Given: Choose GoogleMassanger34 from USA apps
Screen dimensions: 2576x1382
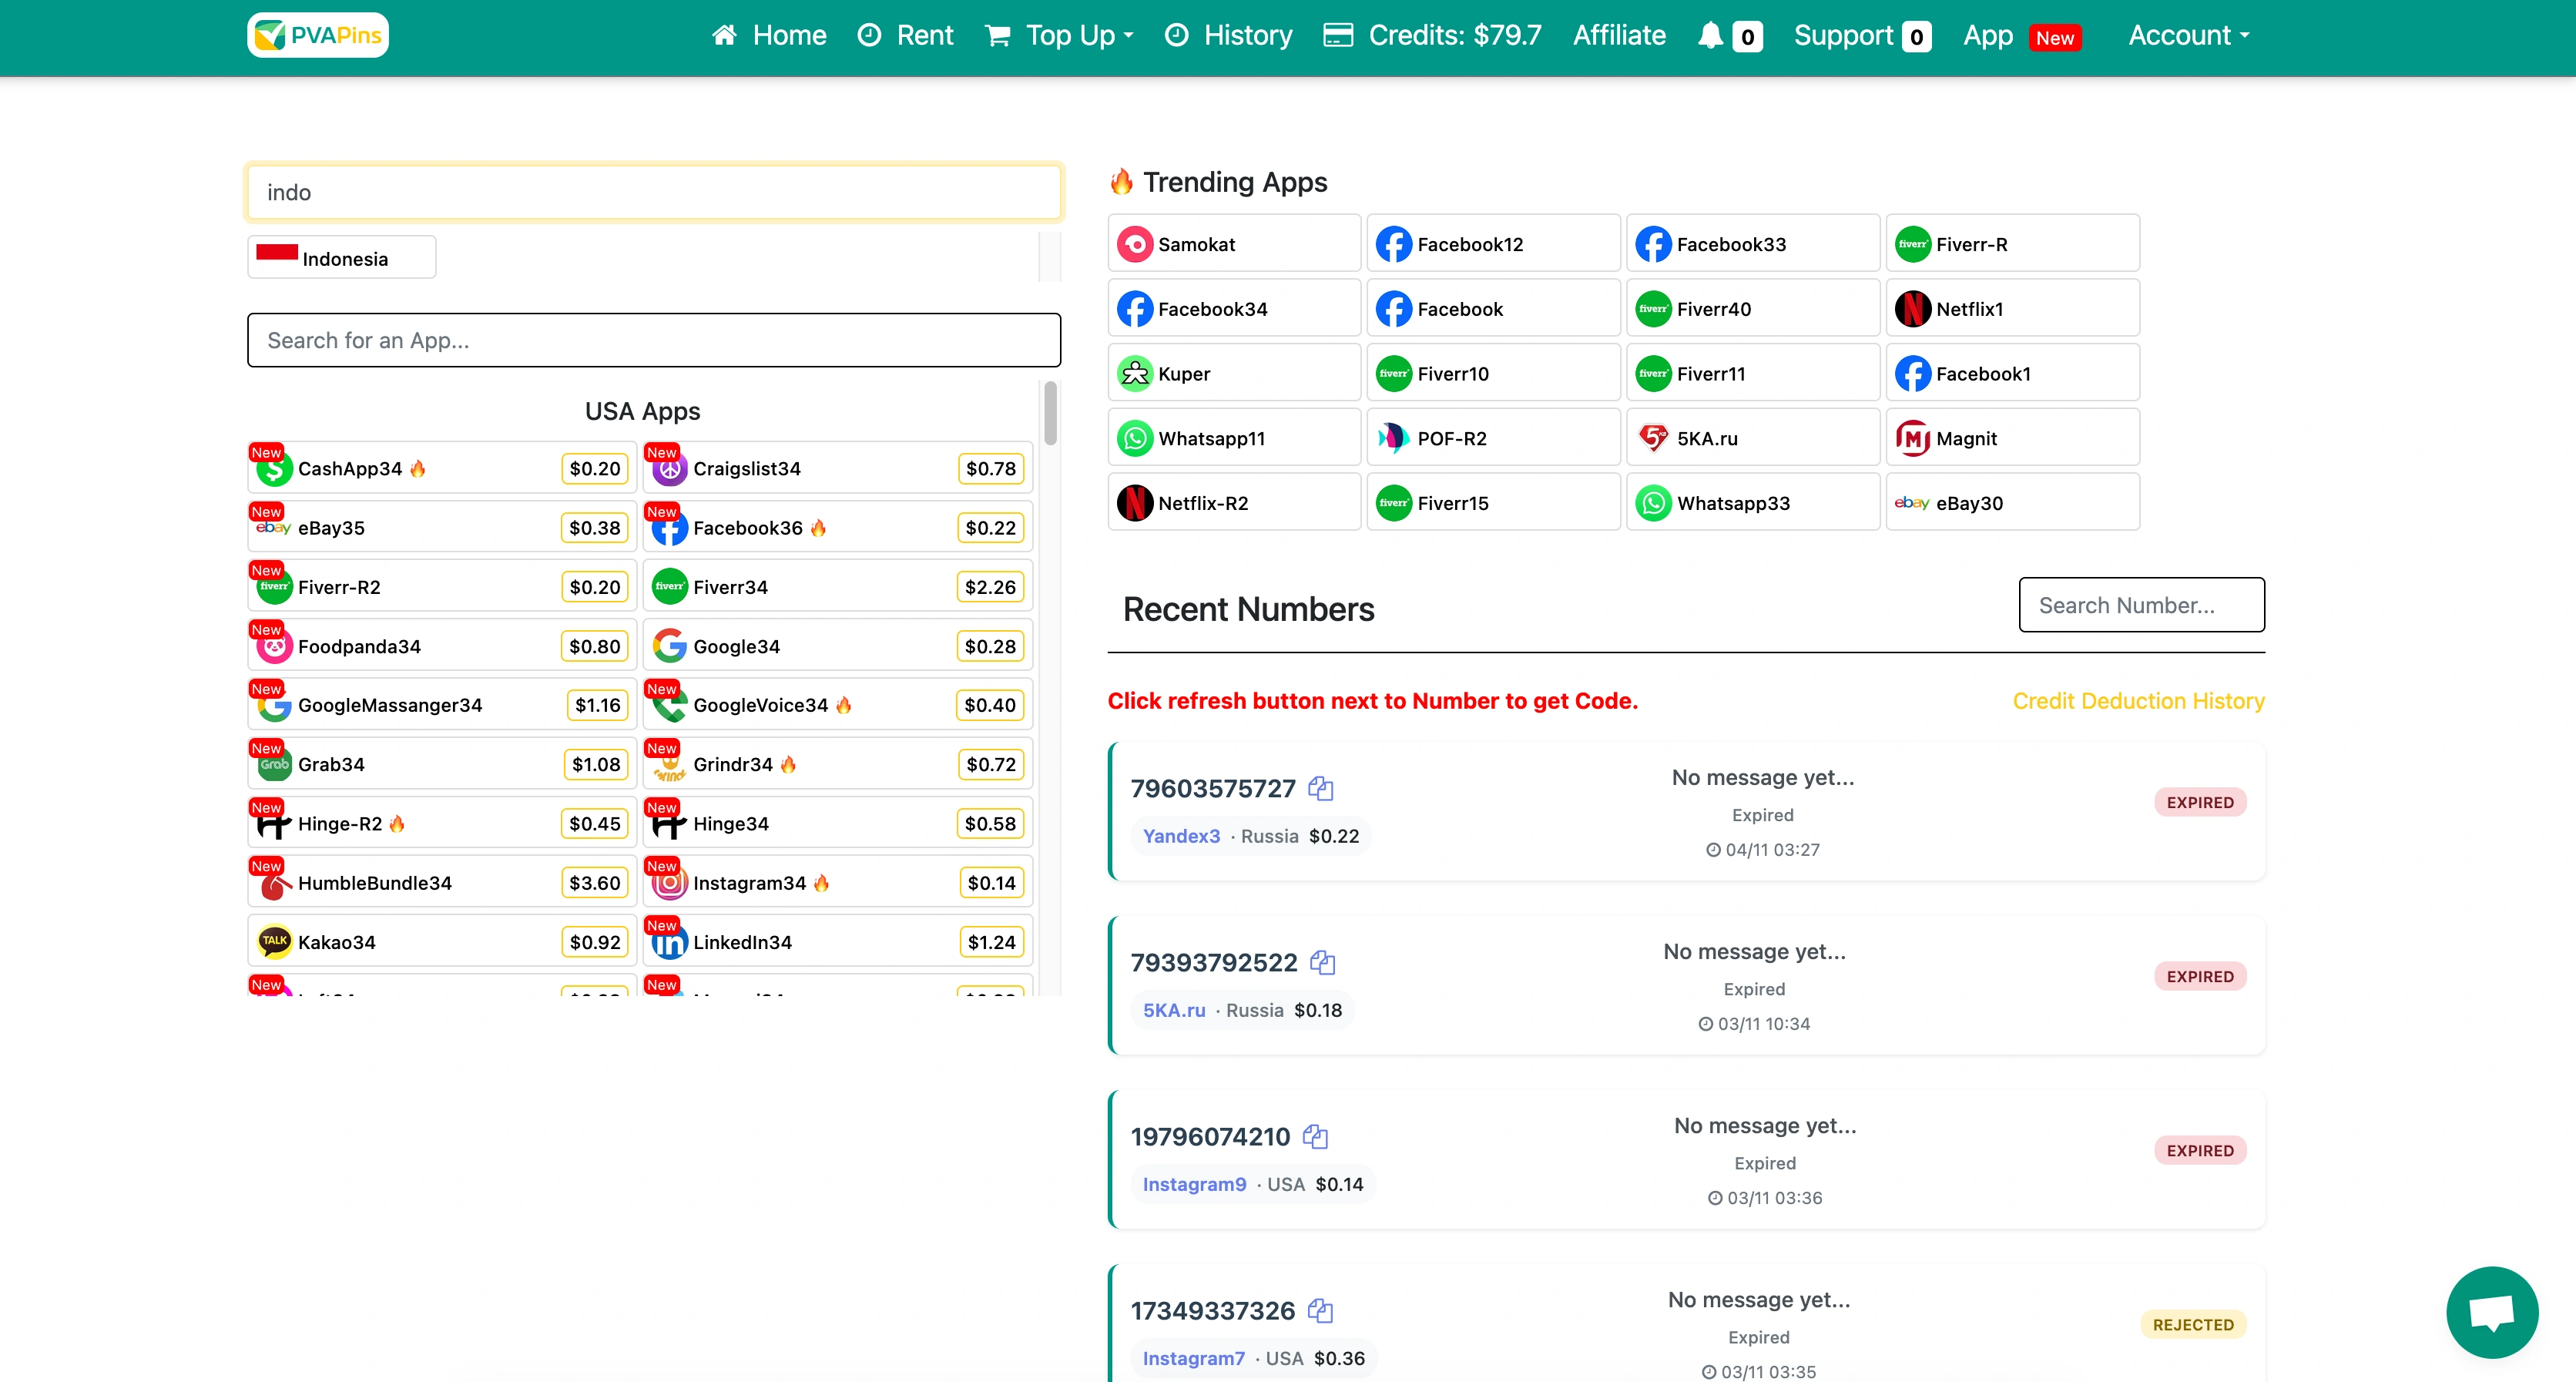Looking at the screenshot, I should click(x=442, y=705).
